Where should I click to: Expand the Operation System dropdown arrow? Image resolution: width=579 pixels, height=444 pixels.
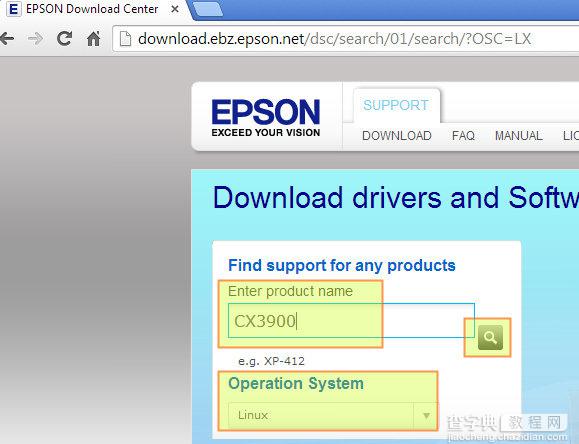click(x=426, y=415)
